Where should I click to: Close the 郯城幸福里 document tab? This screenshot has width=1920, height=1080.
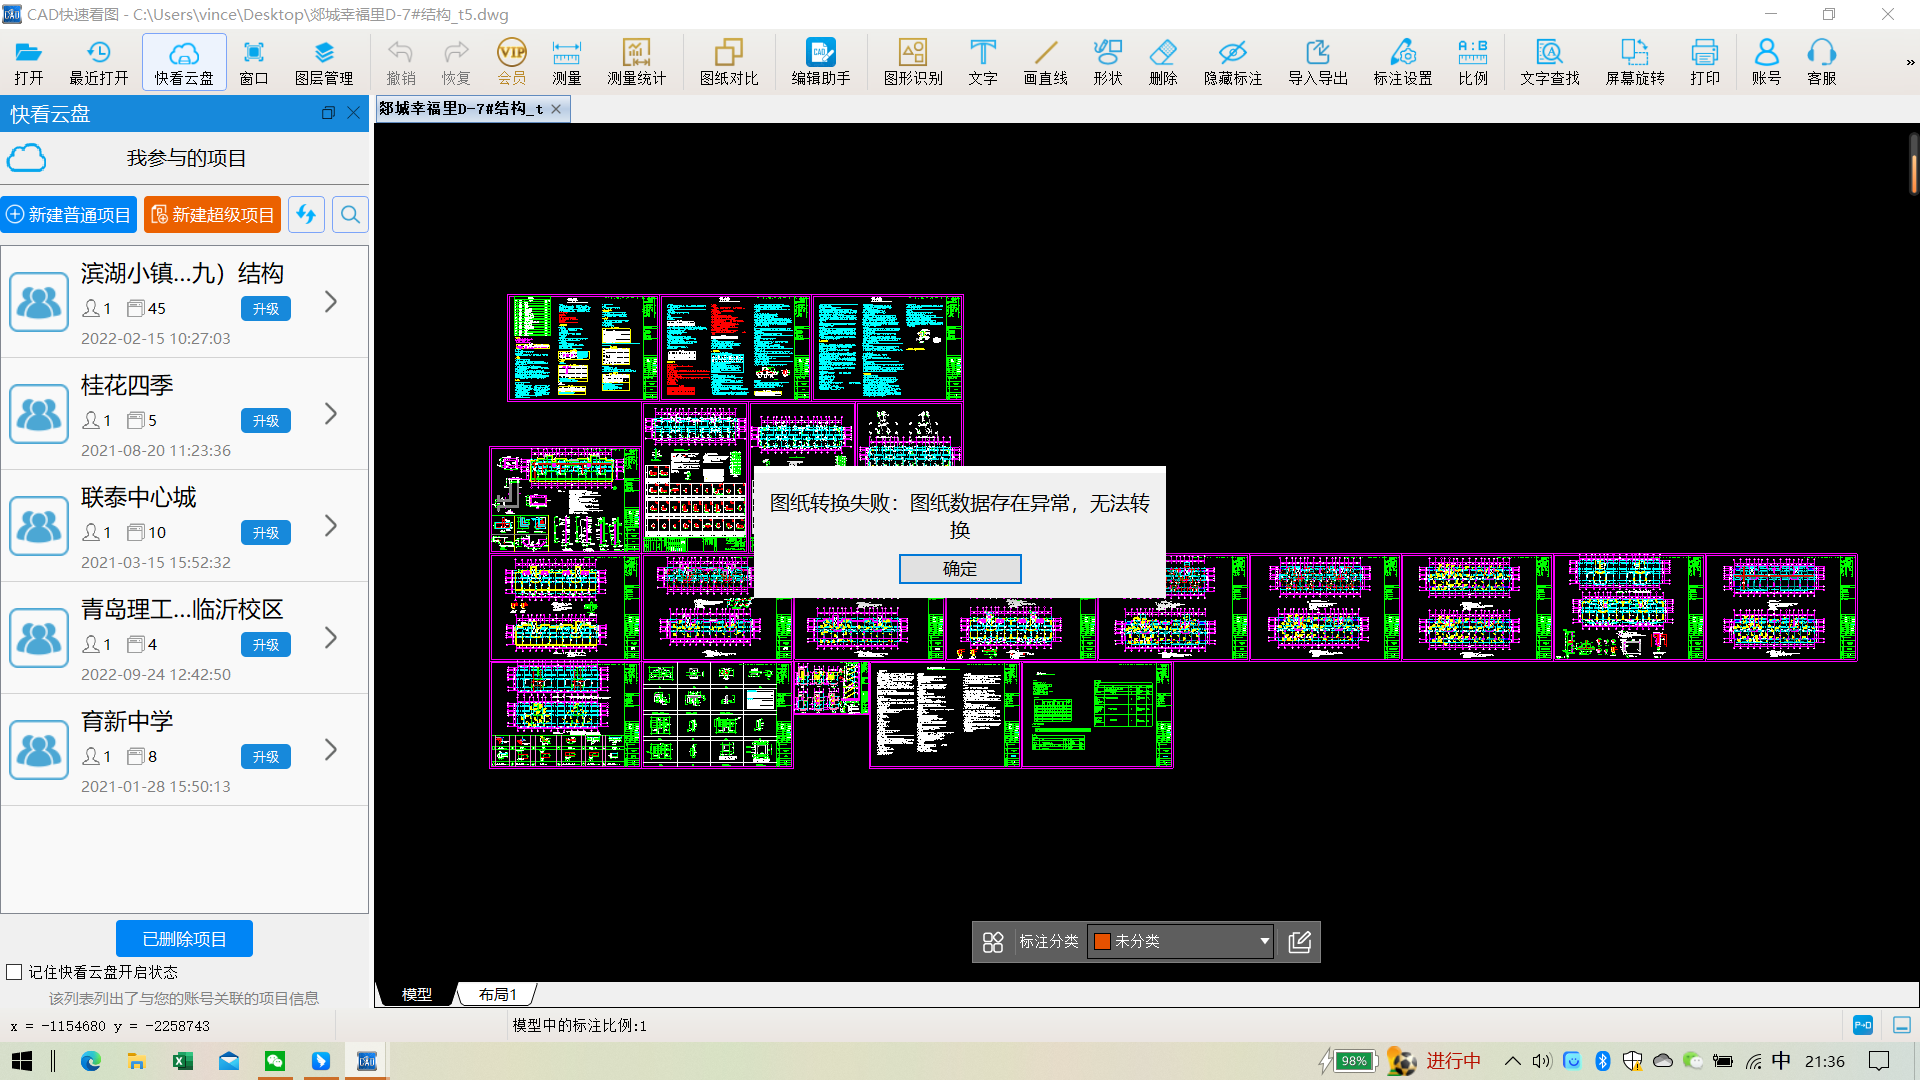(557, 108)
